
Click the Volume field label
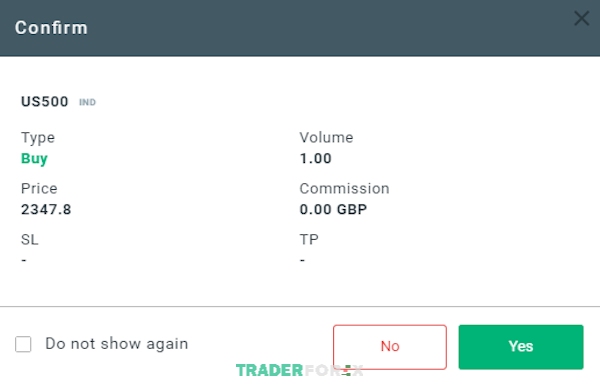[x=326, y=137]
